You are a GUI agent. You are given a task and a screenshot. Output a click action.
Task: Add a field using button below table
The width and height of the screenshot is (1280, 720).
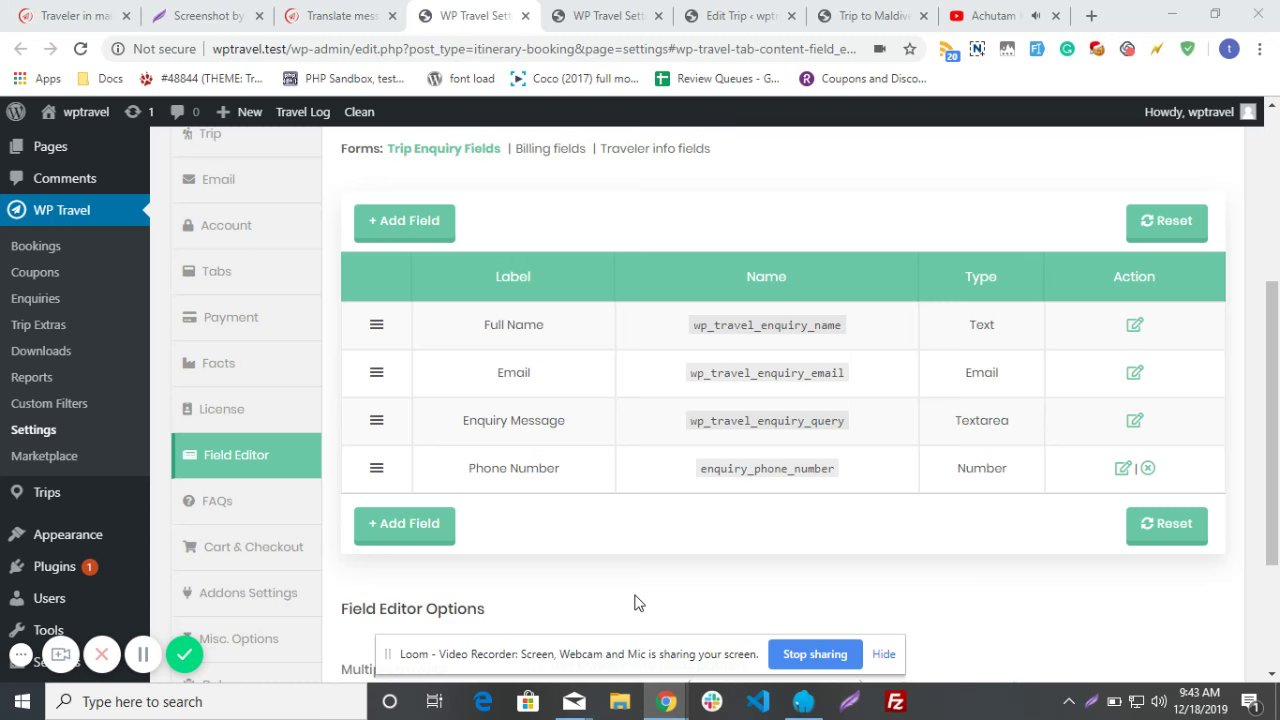point(404,525)
